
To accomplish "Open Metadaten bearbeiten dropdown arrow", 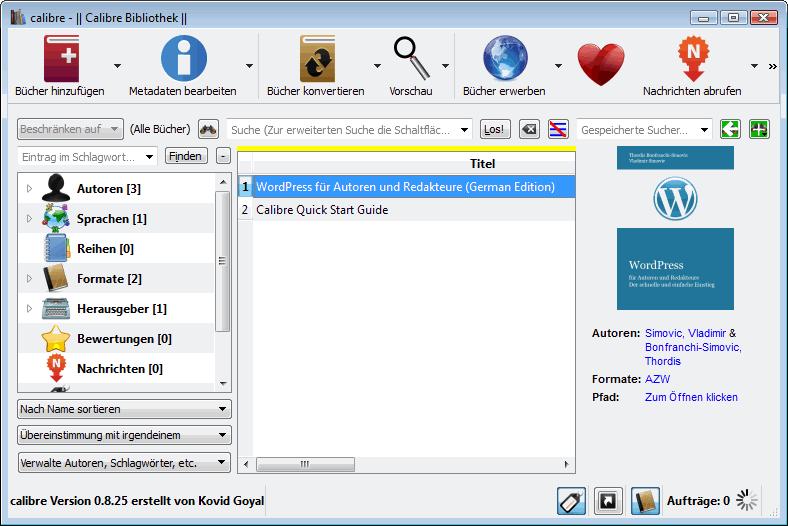I will coord(249,66).
